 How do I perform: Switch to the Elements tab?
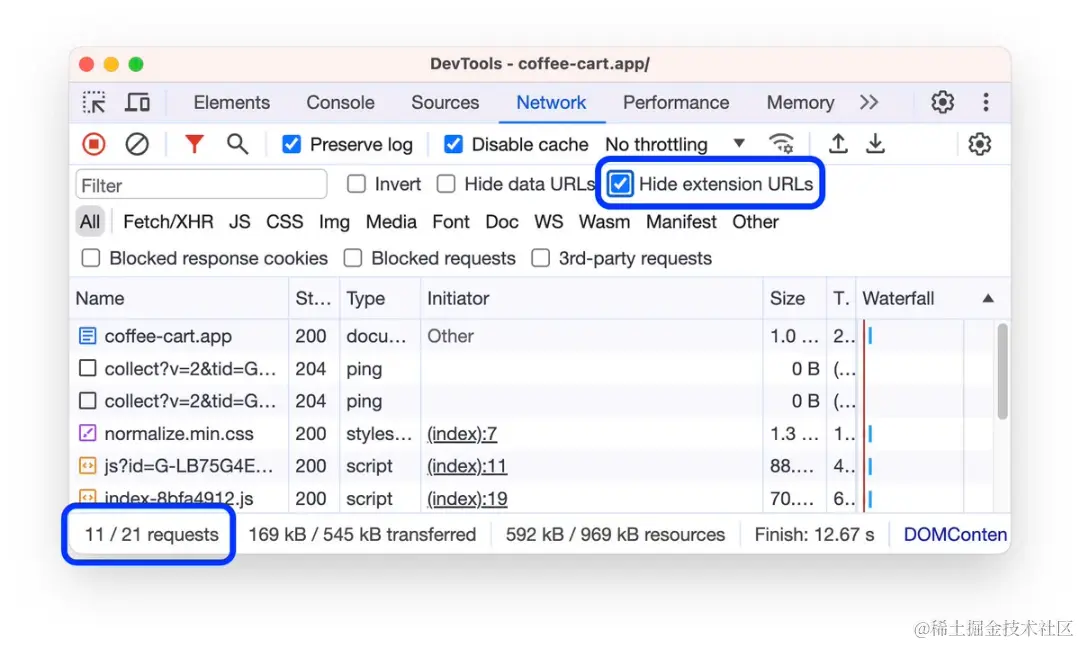231,103
